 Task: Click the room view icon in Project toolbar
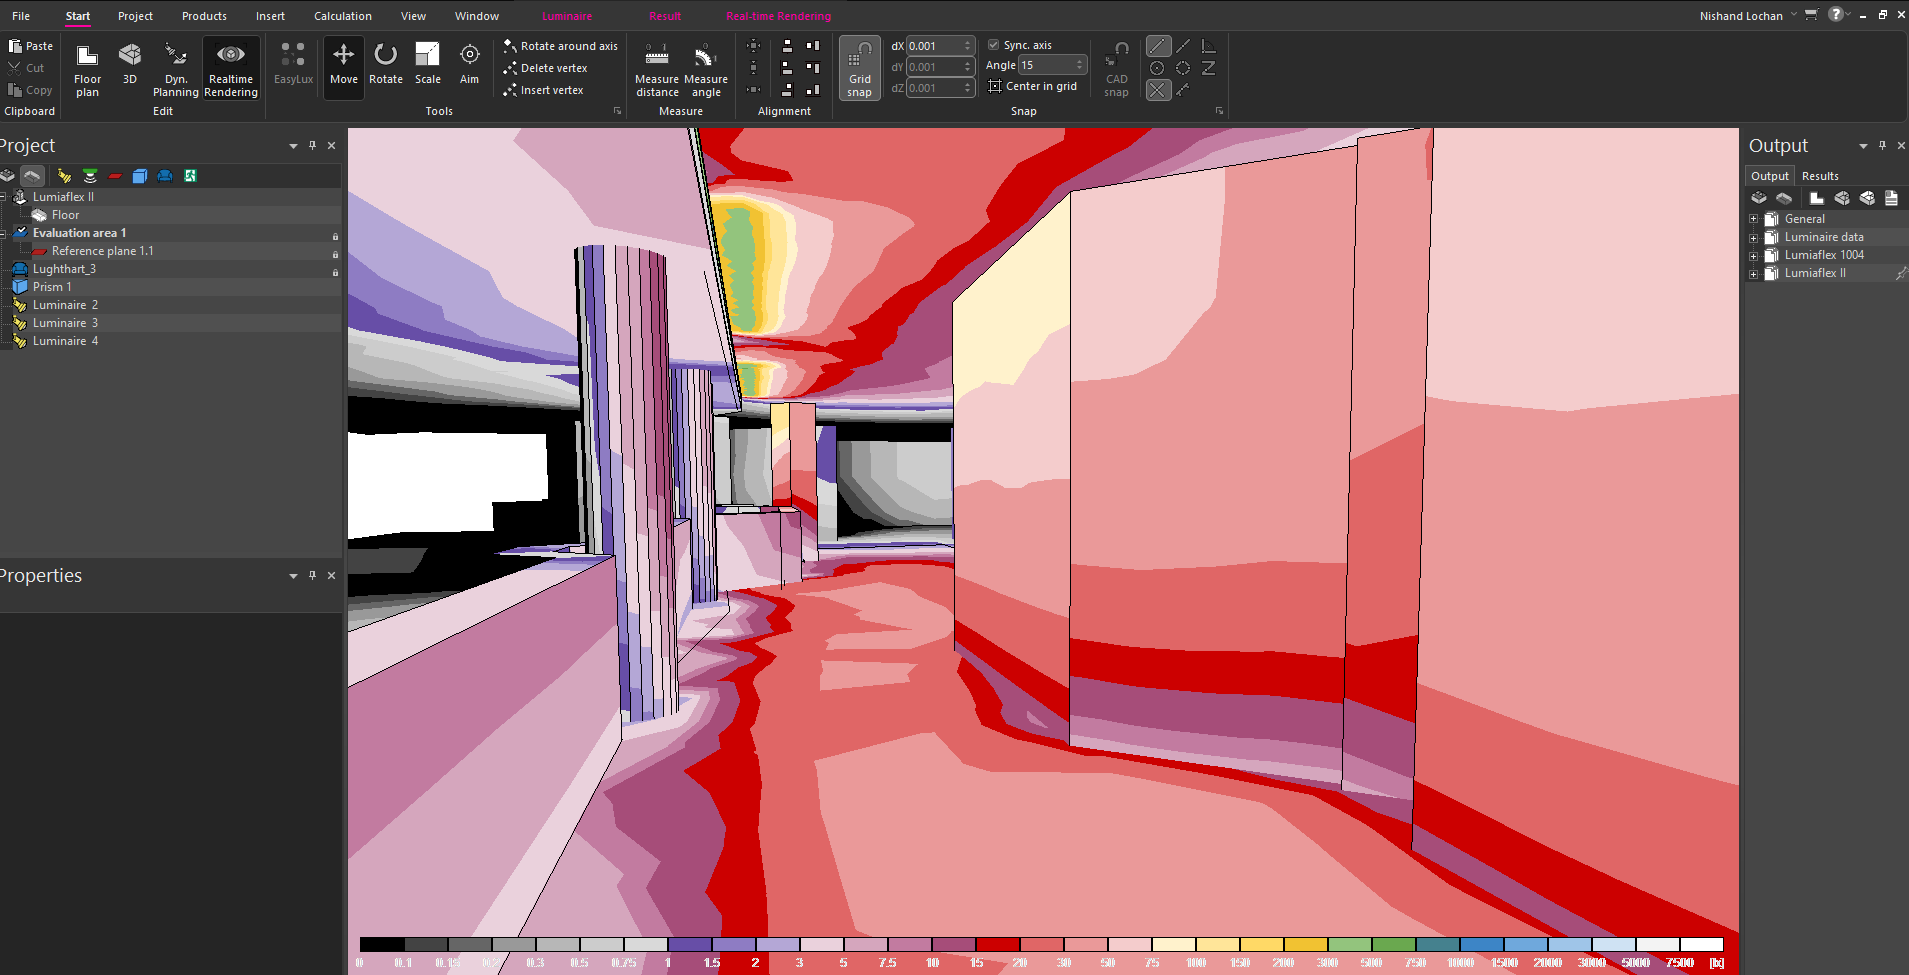(33, 176)
